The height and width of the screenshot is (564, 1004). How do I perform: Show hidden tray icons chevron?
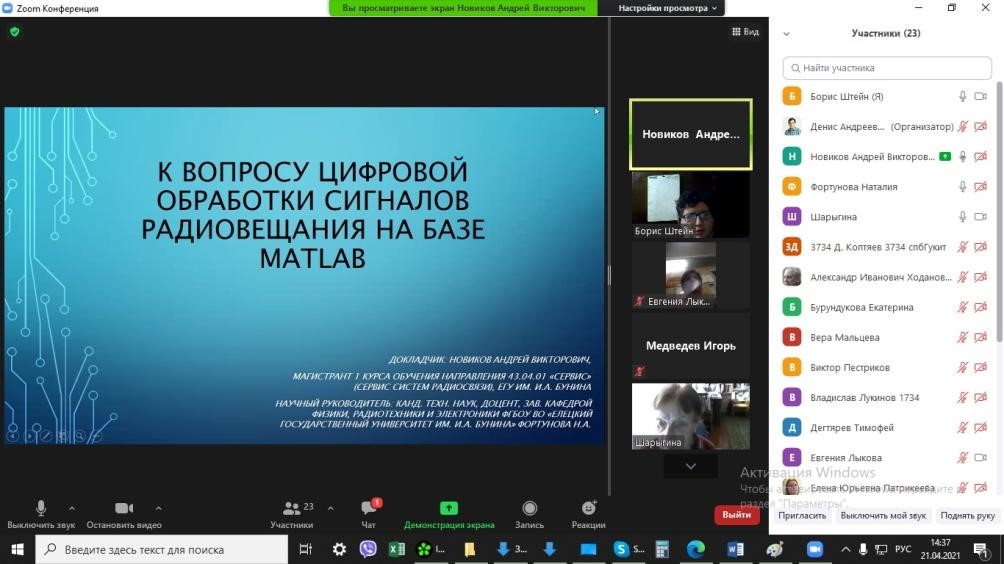pos(846,549)
